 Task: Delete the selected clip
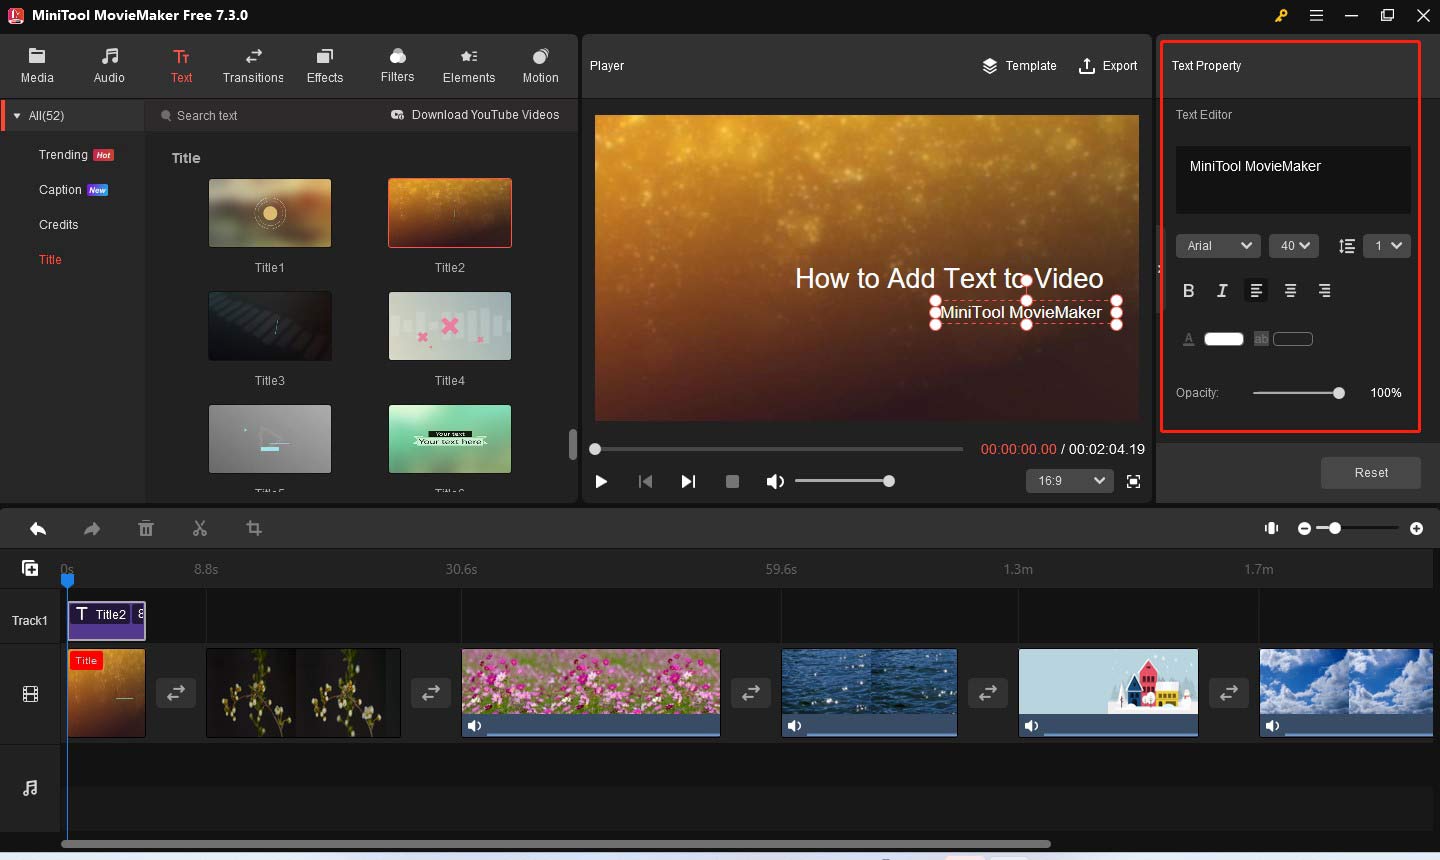146,529
